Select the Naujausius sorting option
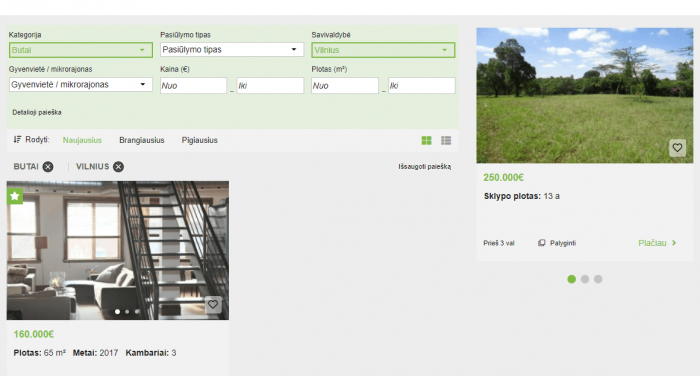Screen dimensions: 700x376 tap(82, 140)
